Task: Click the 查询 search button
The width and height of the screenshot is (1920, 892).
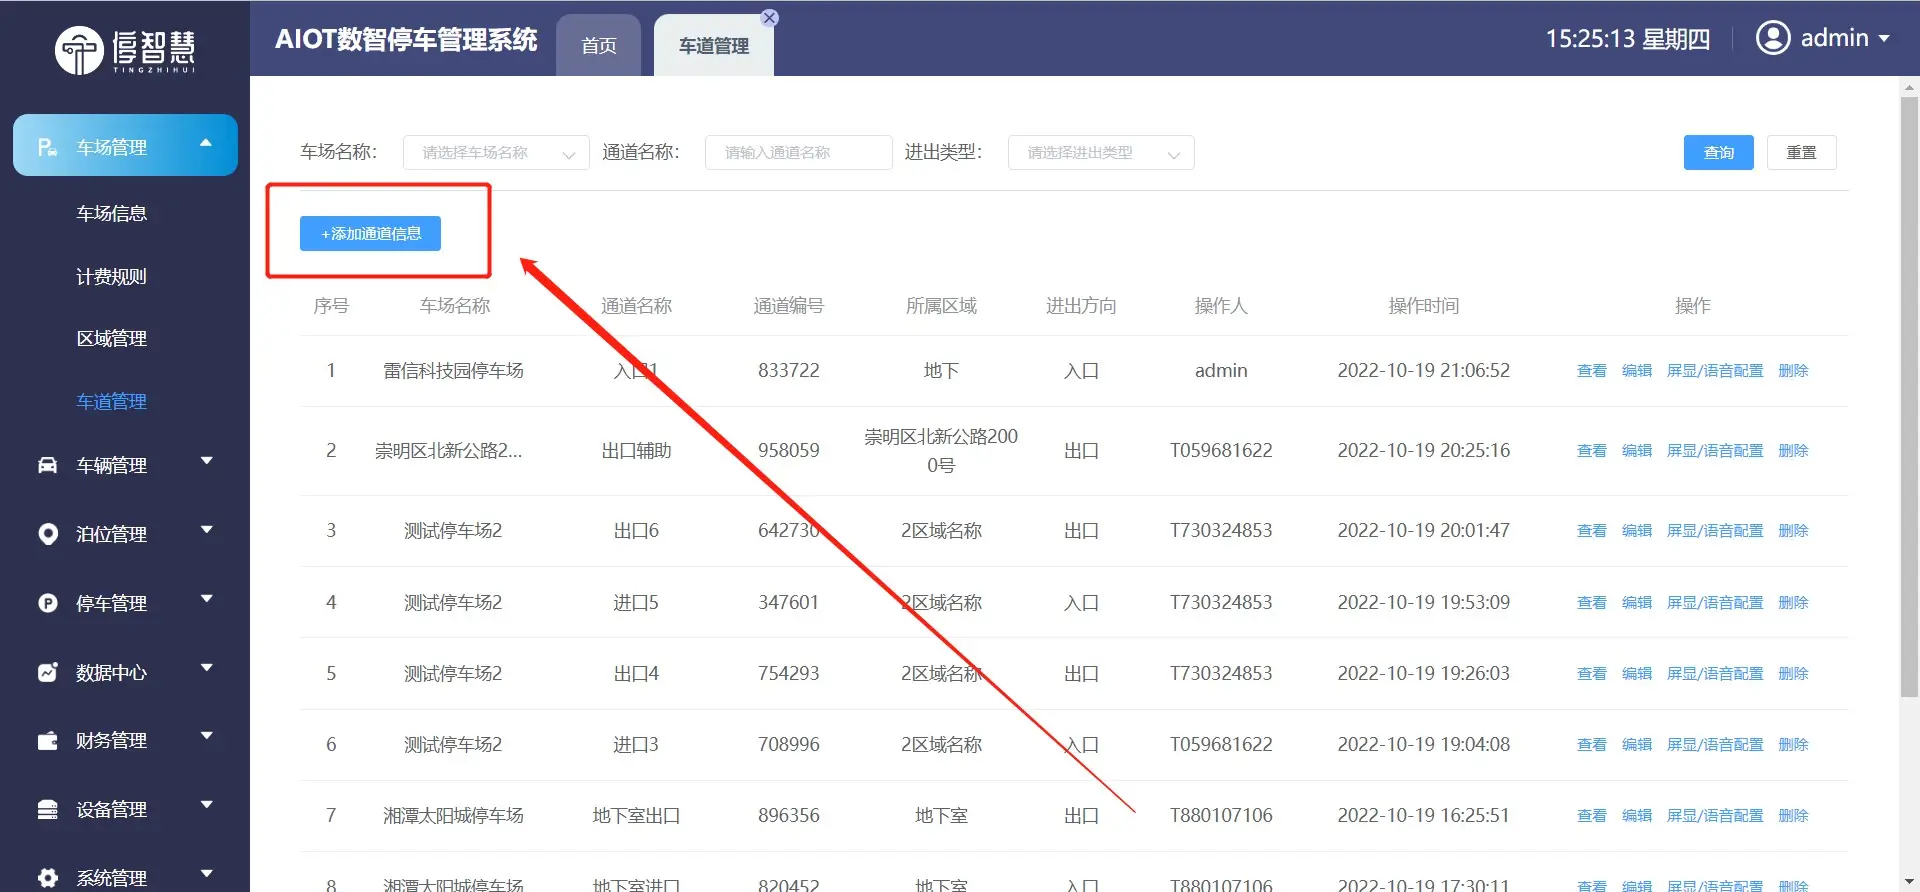Action: 1718,152
